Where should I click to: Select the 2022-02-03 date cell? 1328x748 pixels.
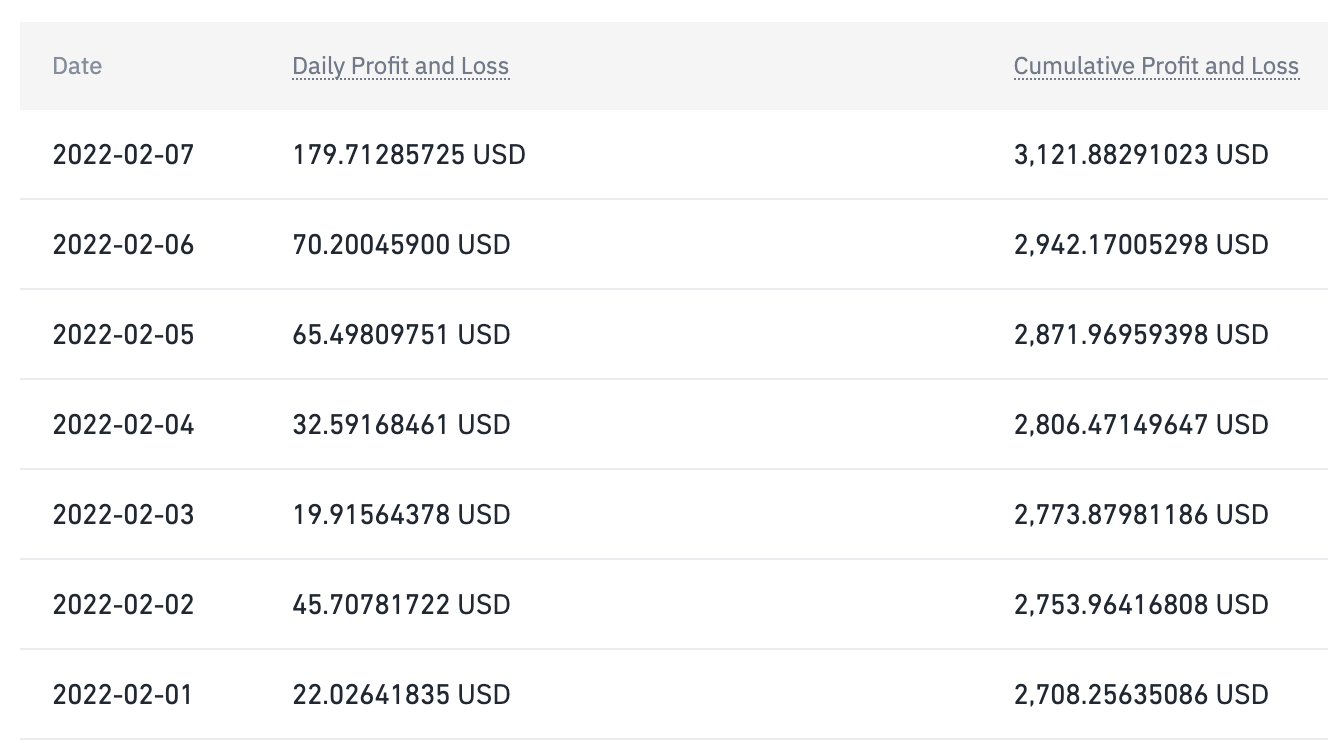pyautogui.click(x=123, y=515)
